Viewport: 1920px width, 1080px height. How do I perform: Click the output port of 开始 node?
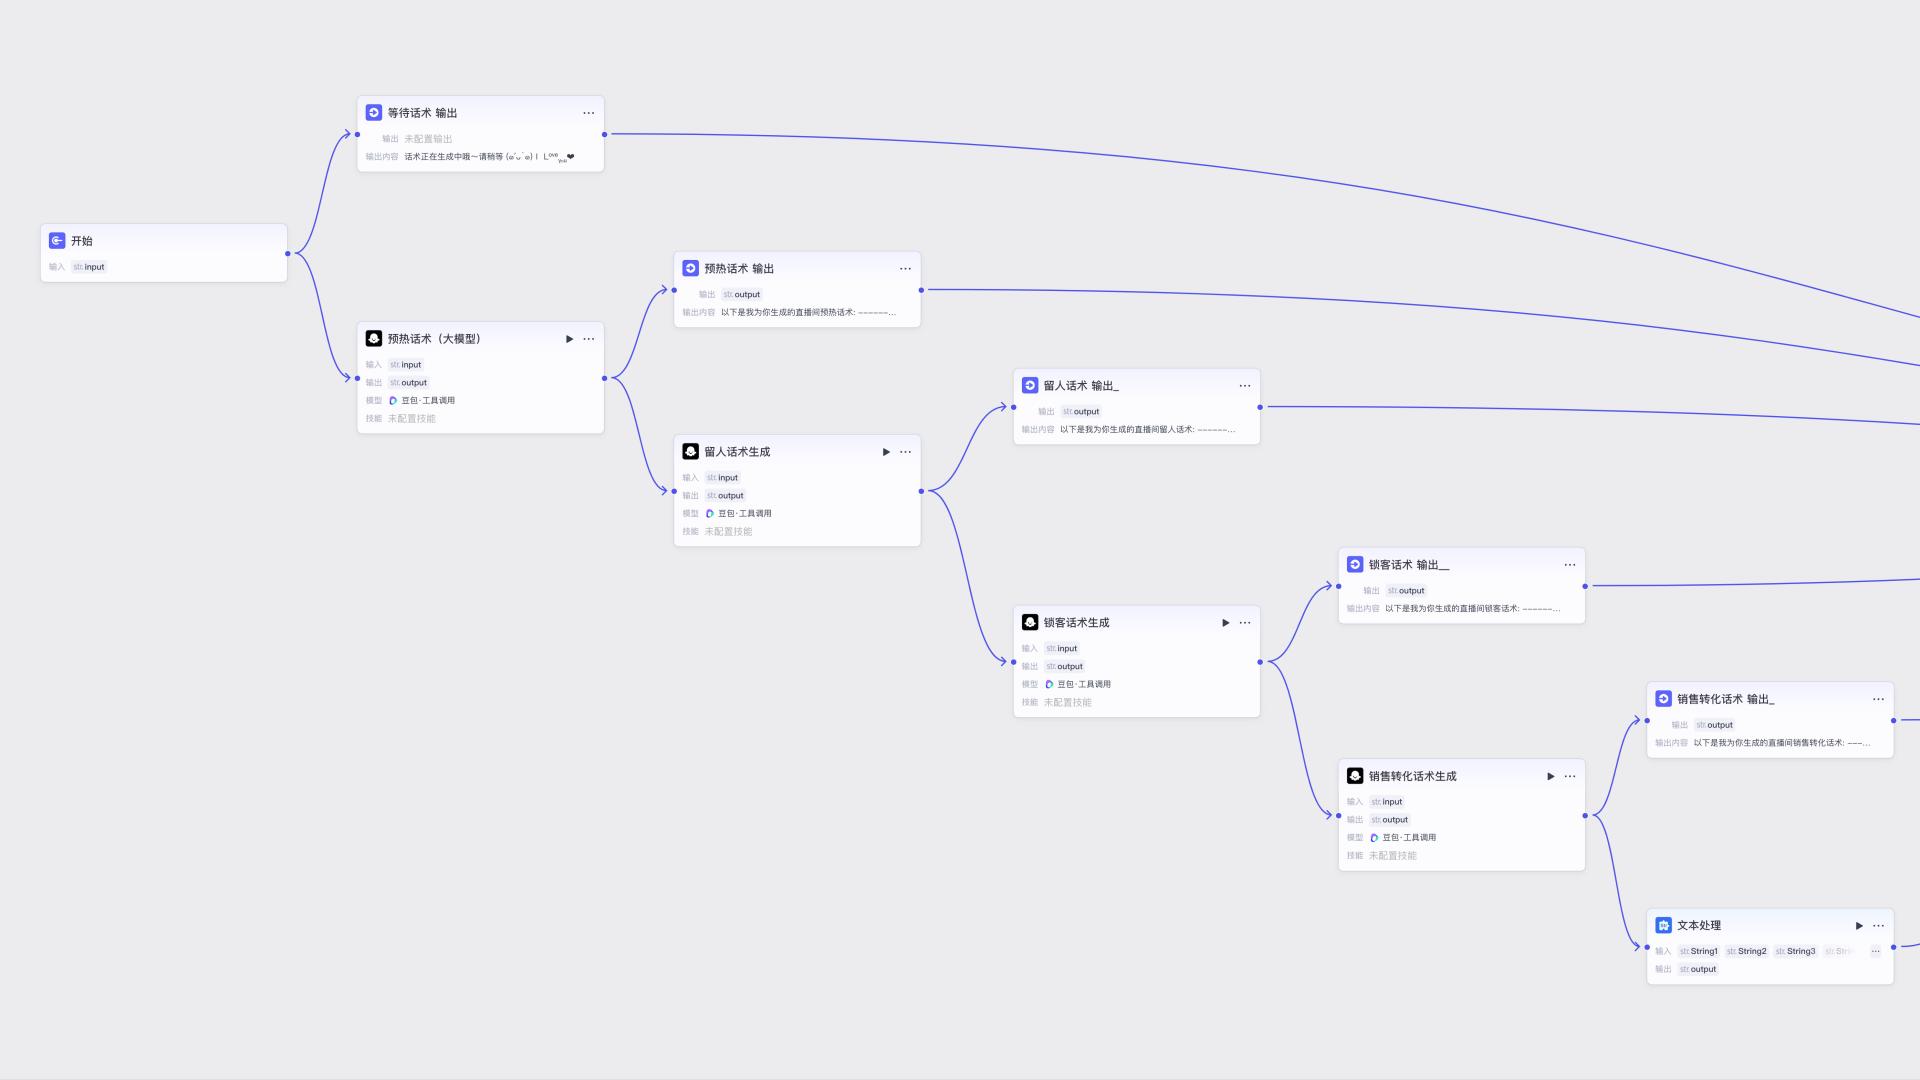click(288, 253)
